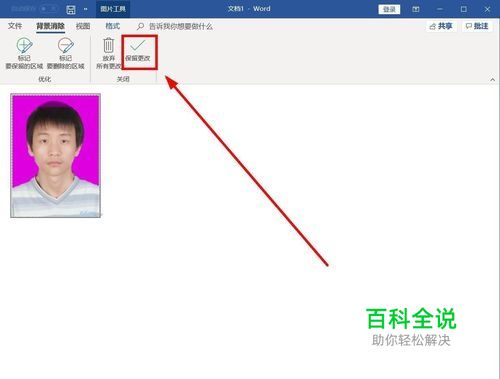500x379 pixels.
Task: Click the Sign in (登录) button
Action: [389, 9]
